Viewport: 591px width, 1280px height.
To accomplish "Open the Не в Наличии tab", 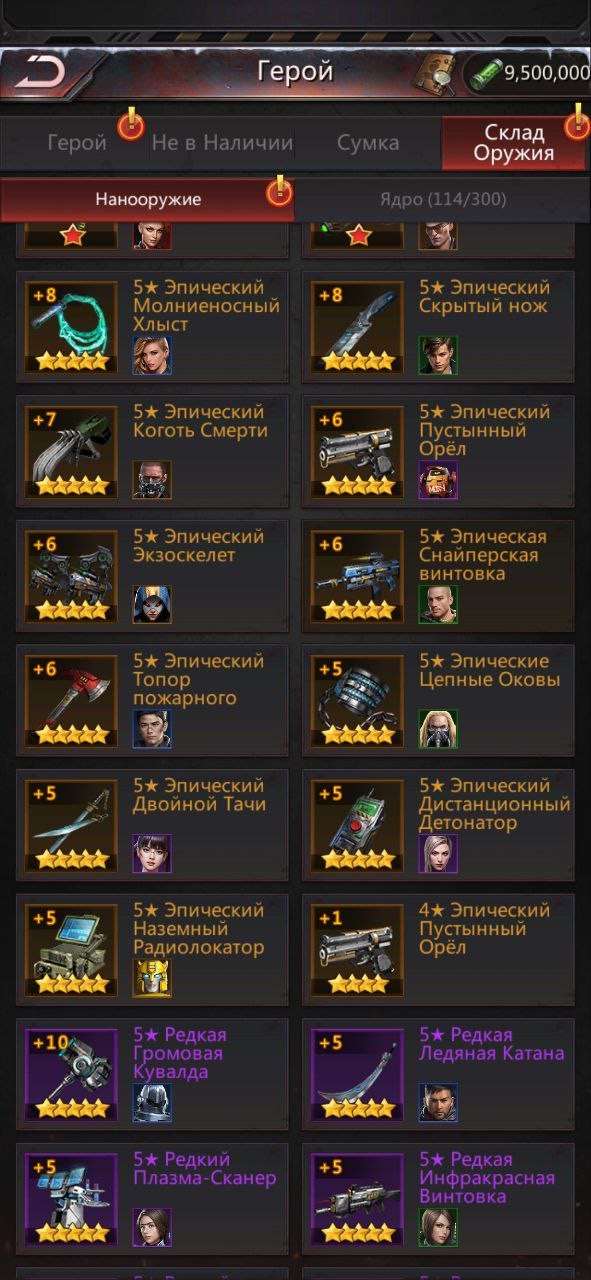I will point(222,143).
